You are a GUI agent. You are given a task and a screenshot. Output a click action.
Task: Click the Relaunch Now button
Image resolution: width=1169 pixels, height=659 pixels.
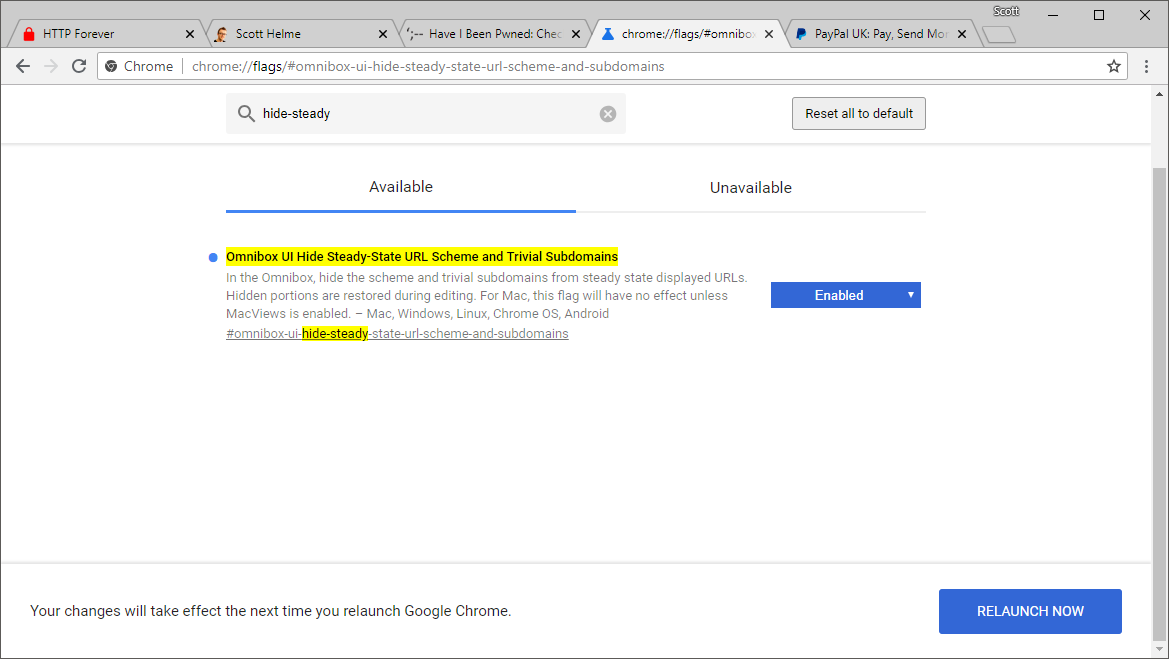click(x=1030, y=611)
